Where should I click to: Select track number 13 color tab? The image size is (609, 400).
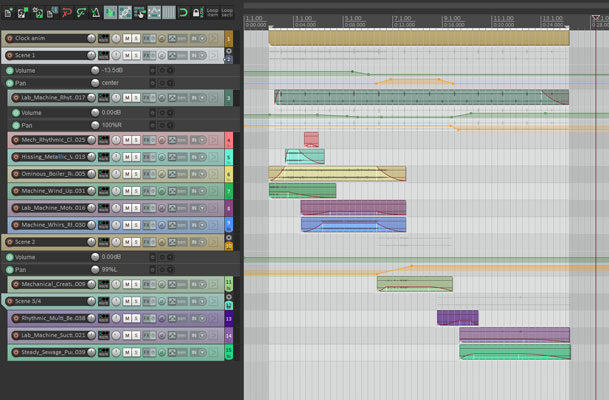click(x=229, y=318)
